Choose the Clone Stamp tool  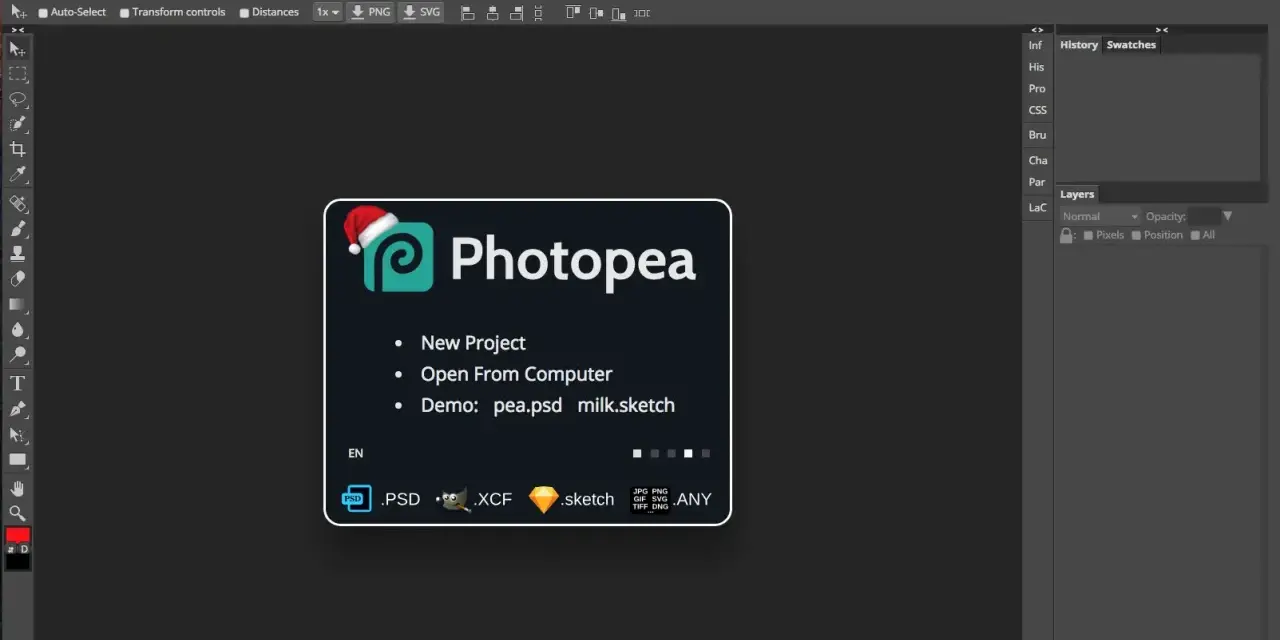17,254
